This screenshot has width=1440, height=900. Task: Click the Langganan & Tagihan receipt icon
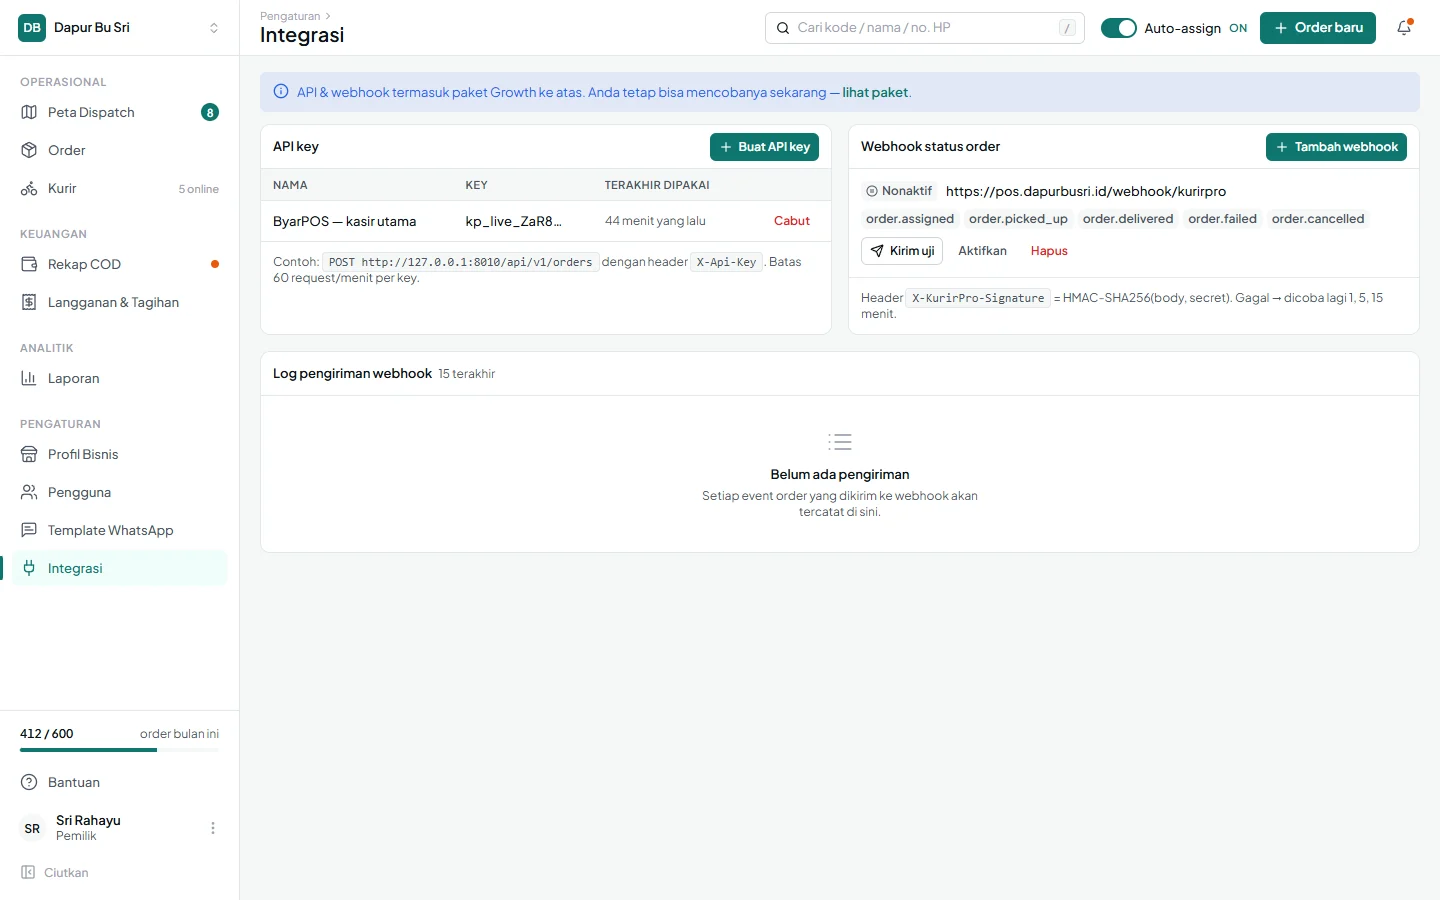tap(29, 302)
